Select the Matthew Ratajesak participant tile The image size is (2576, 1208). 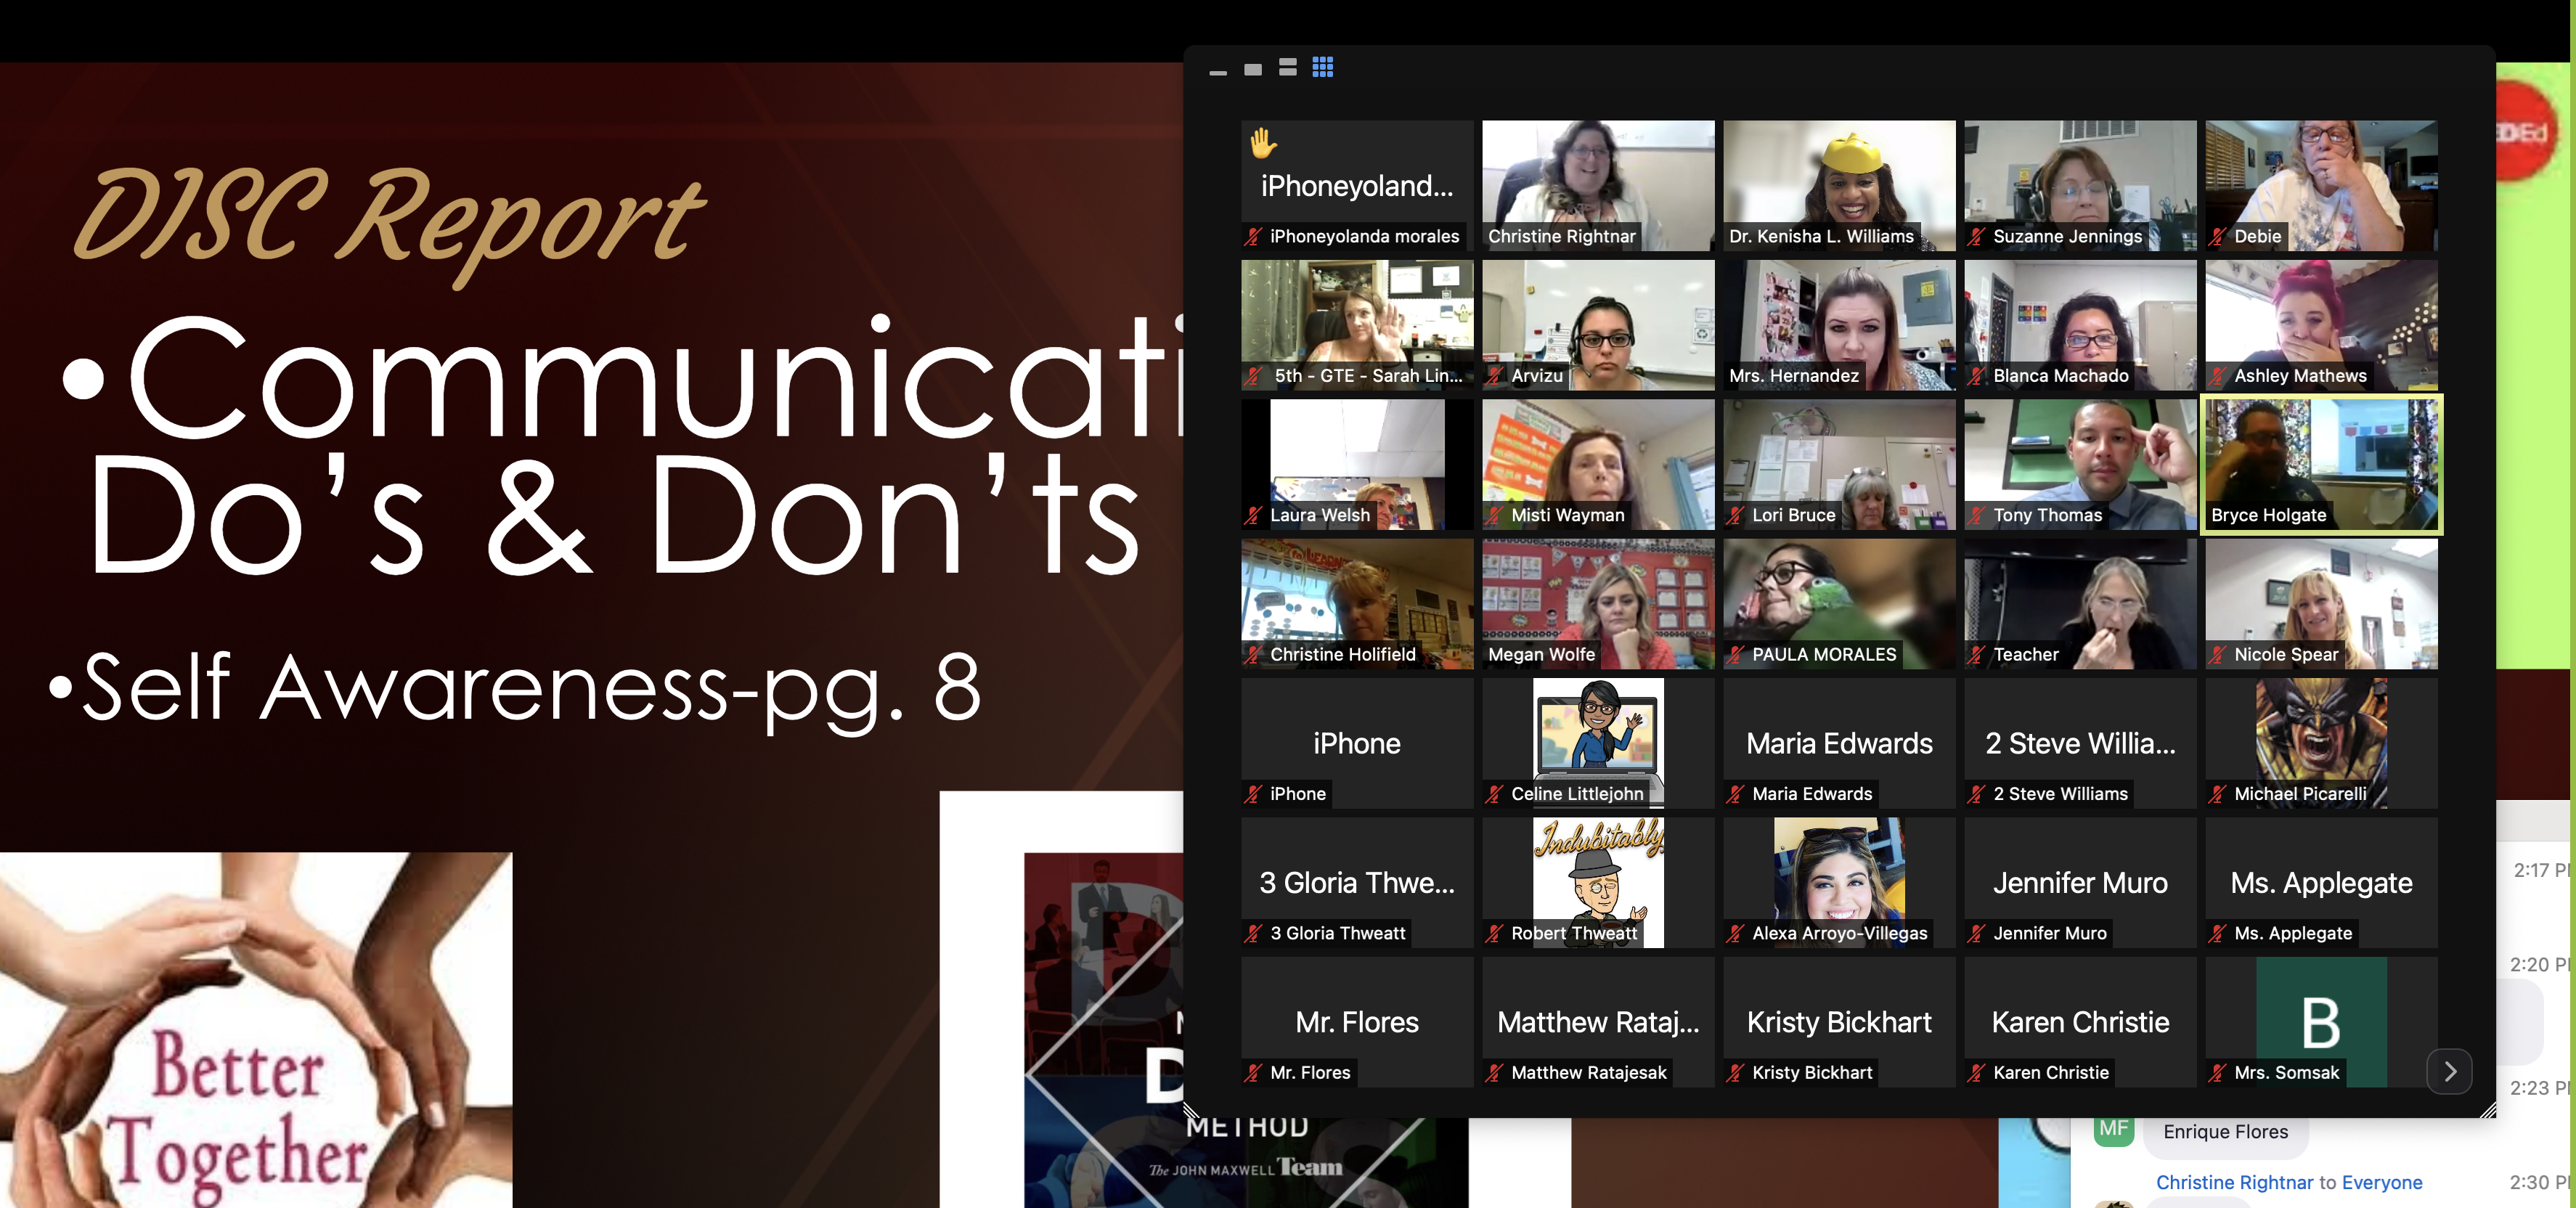click(1598, 1022)
